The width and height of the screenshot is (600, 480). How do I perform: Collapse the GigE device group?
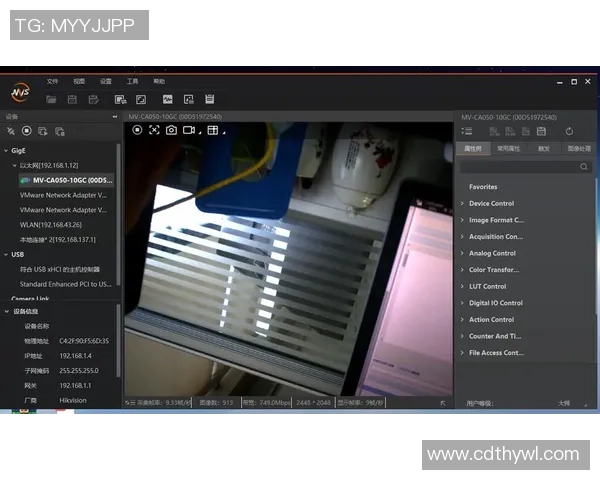coord(5,150)
